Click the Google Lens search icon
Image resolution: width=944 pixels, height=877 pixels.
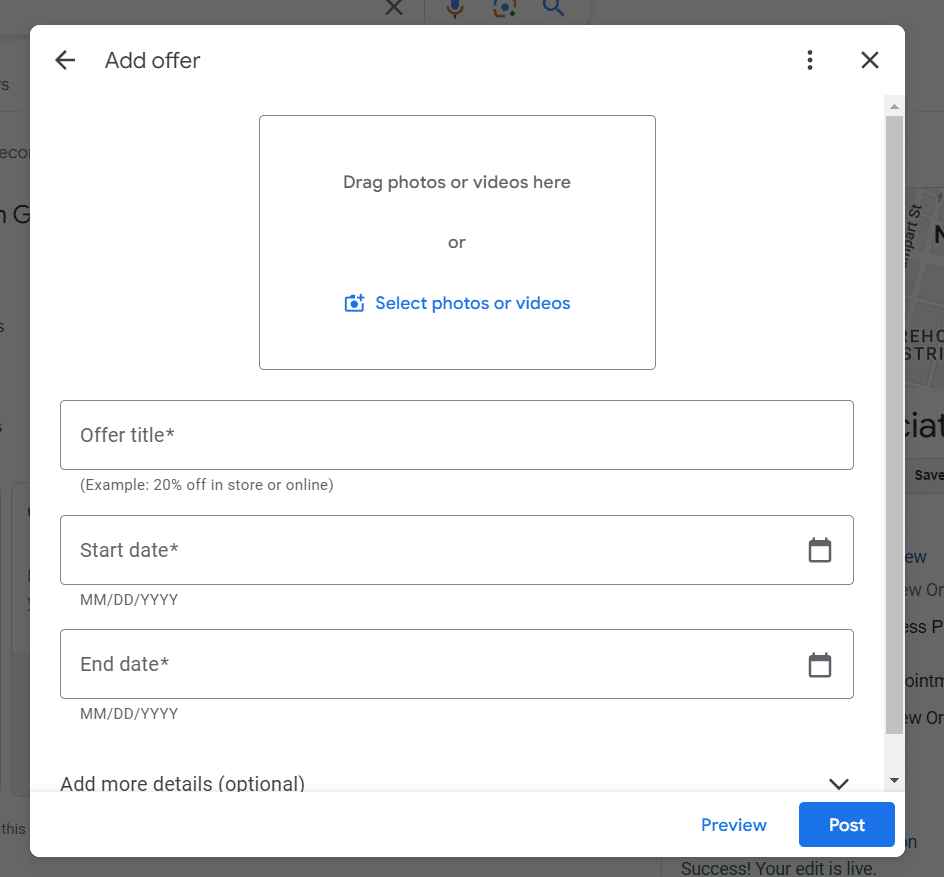click(504, 8)
